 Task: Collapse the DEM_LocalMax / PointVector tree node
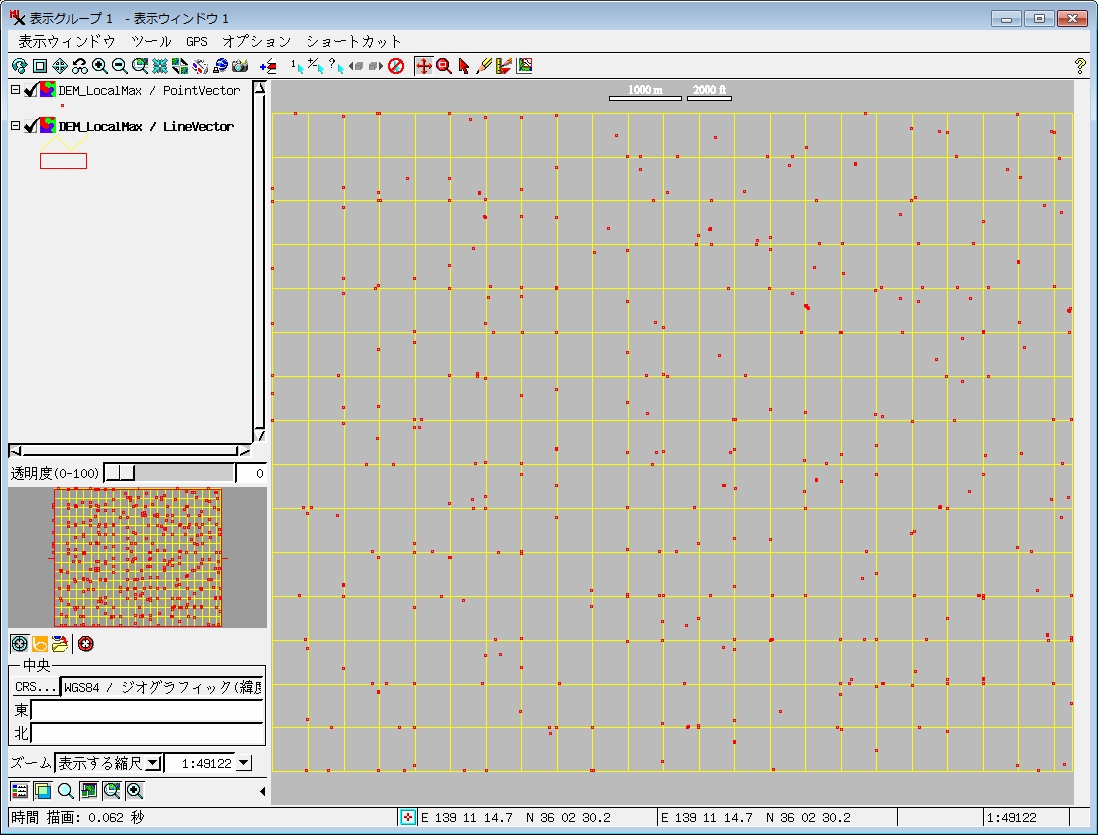pyautogui.click(x=15, y=90)
